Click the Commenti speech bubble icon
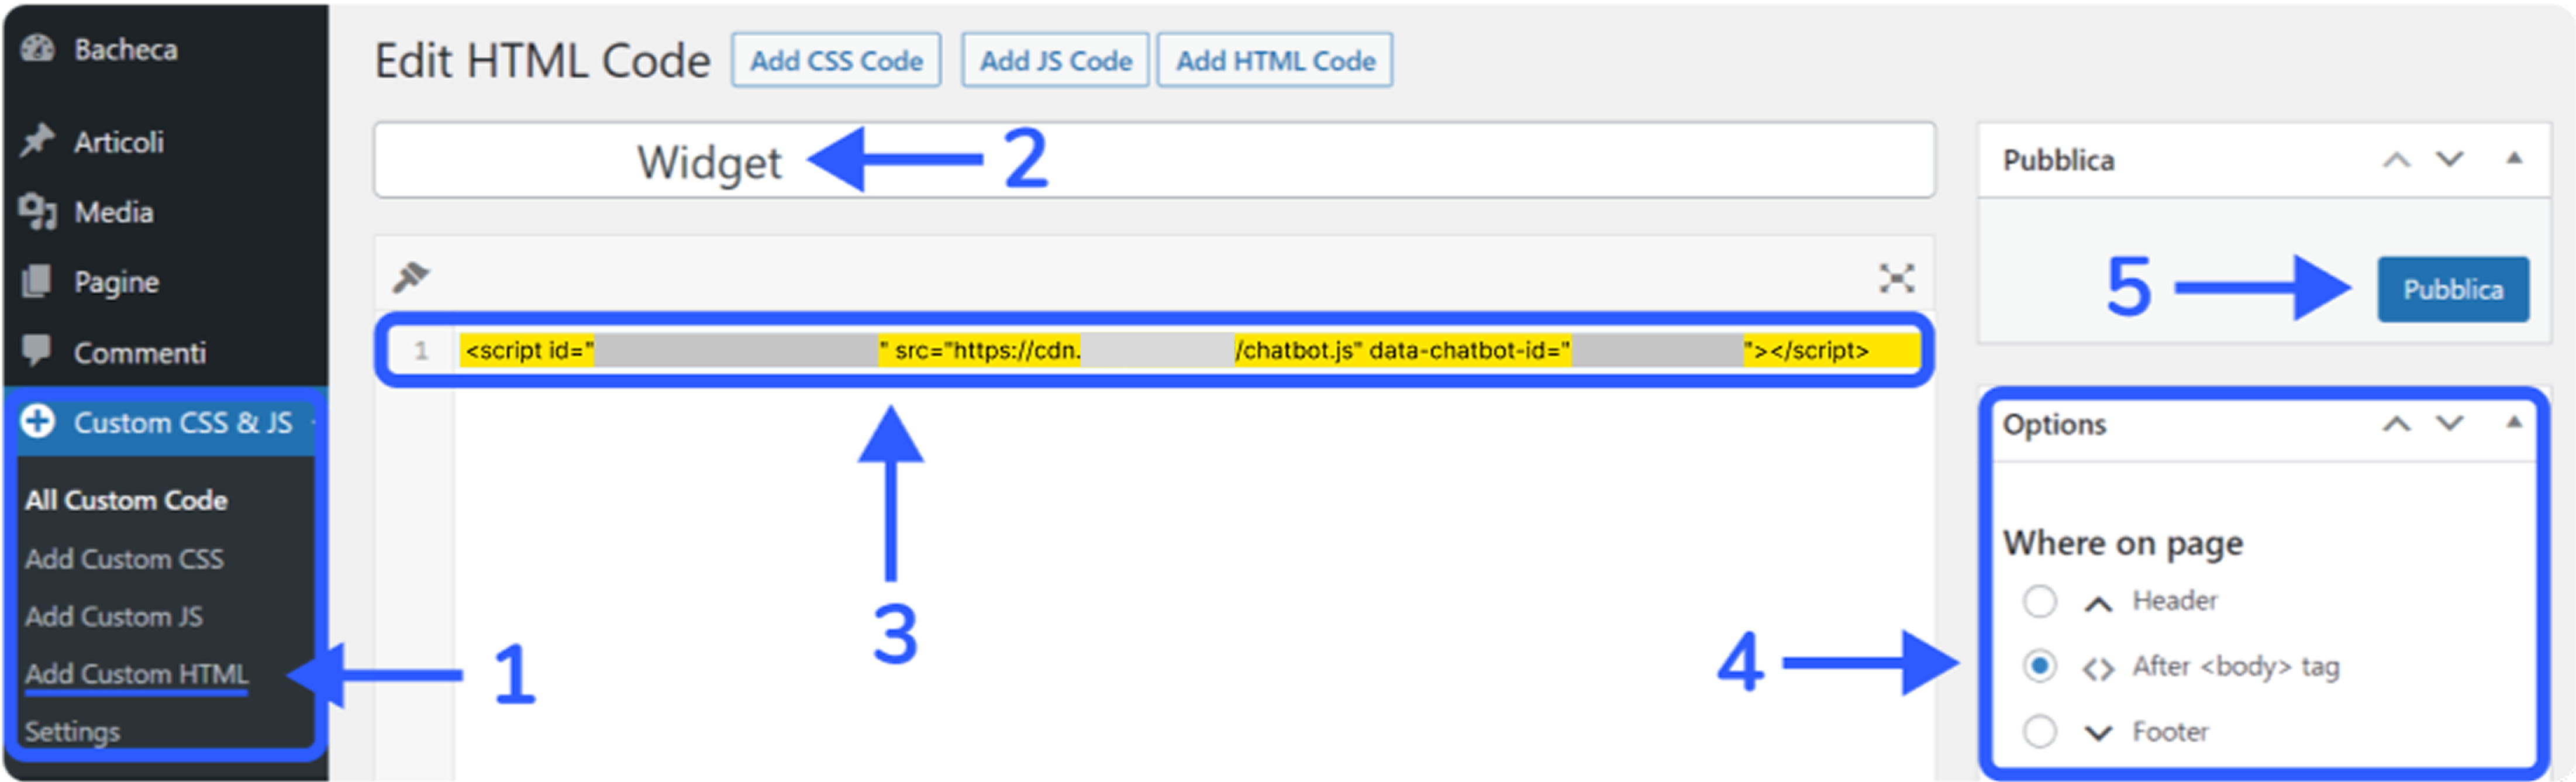 tap(37, 351)
